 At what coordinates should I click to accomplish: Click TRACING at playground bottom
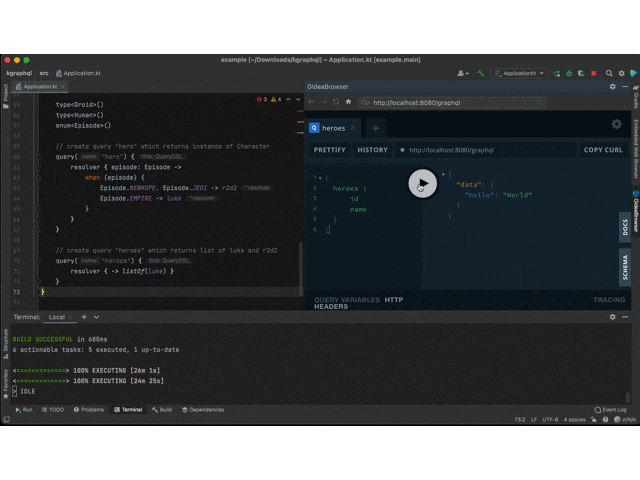tap(609, 300)
